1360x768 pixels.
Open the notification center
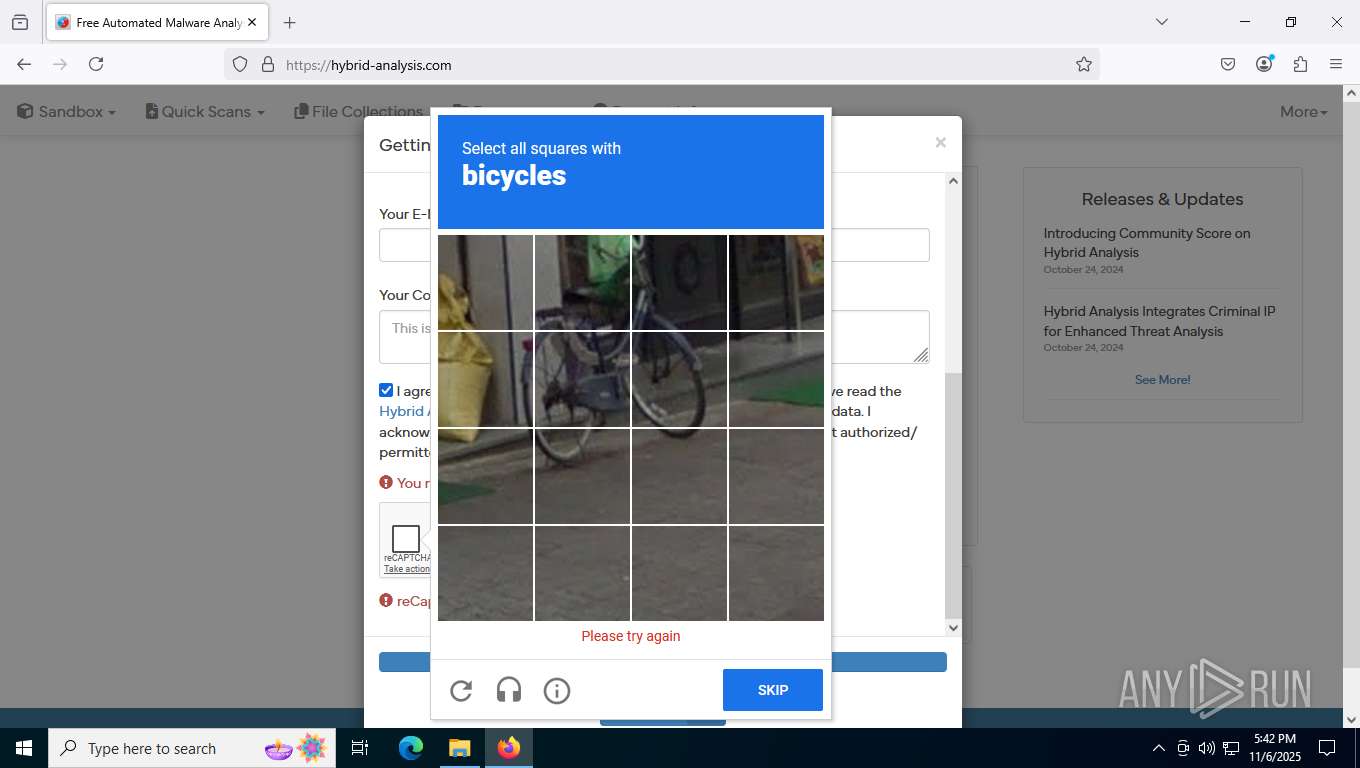pos(1327,748)
